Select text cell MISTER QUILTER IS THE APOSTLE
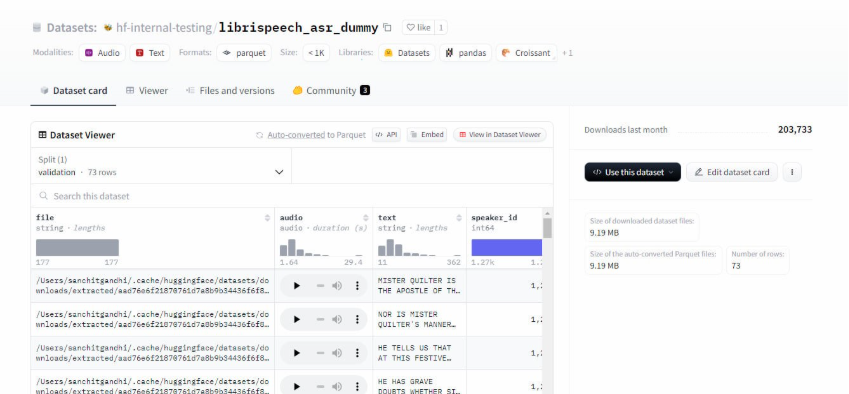 (419, 286)
